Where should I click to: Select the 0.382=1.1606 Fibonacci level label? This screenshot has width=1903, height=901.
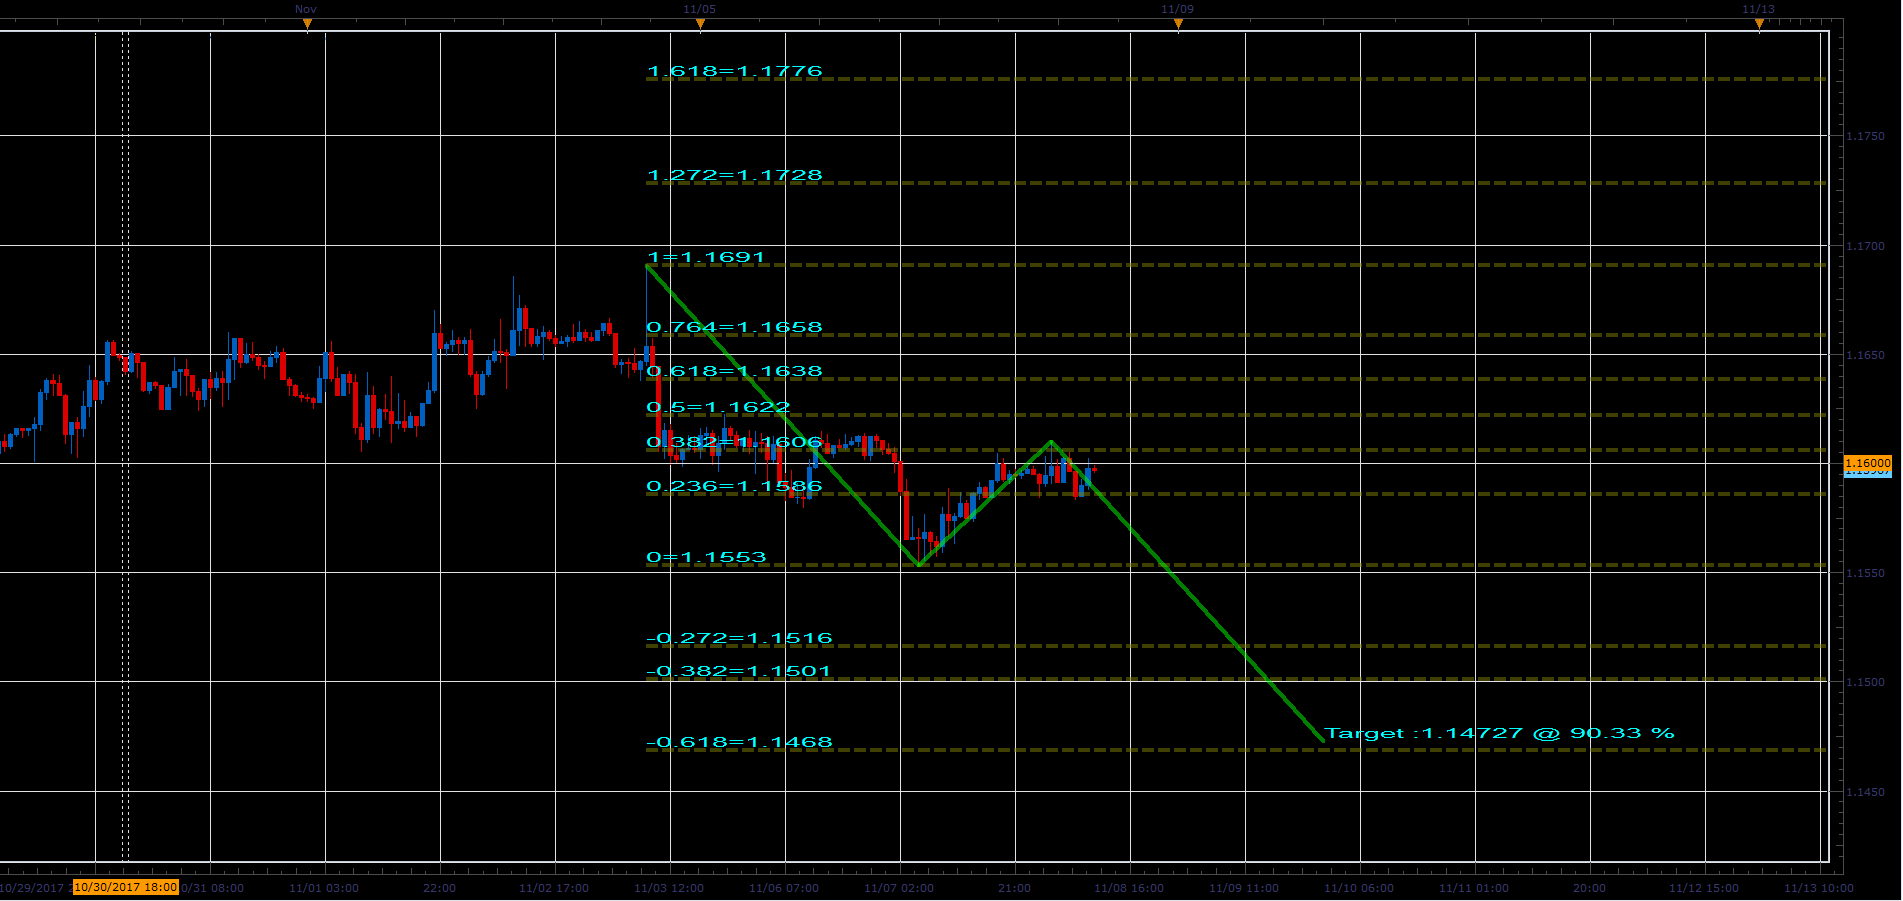[735, 442]
